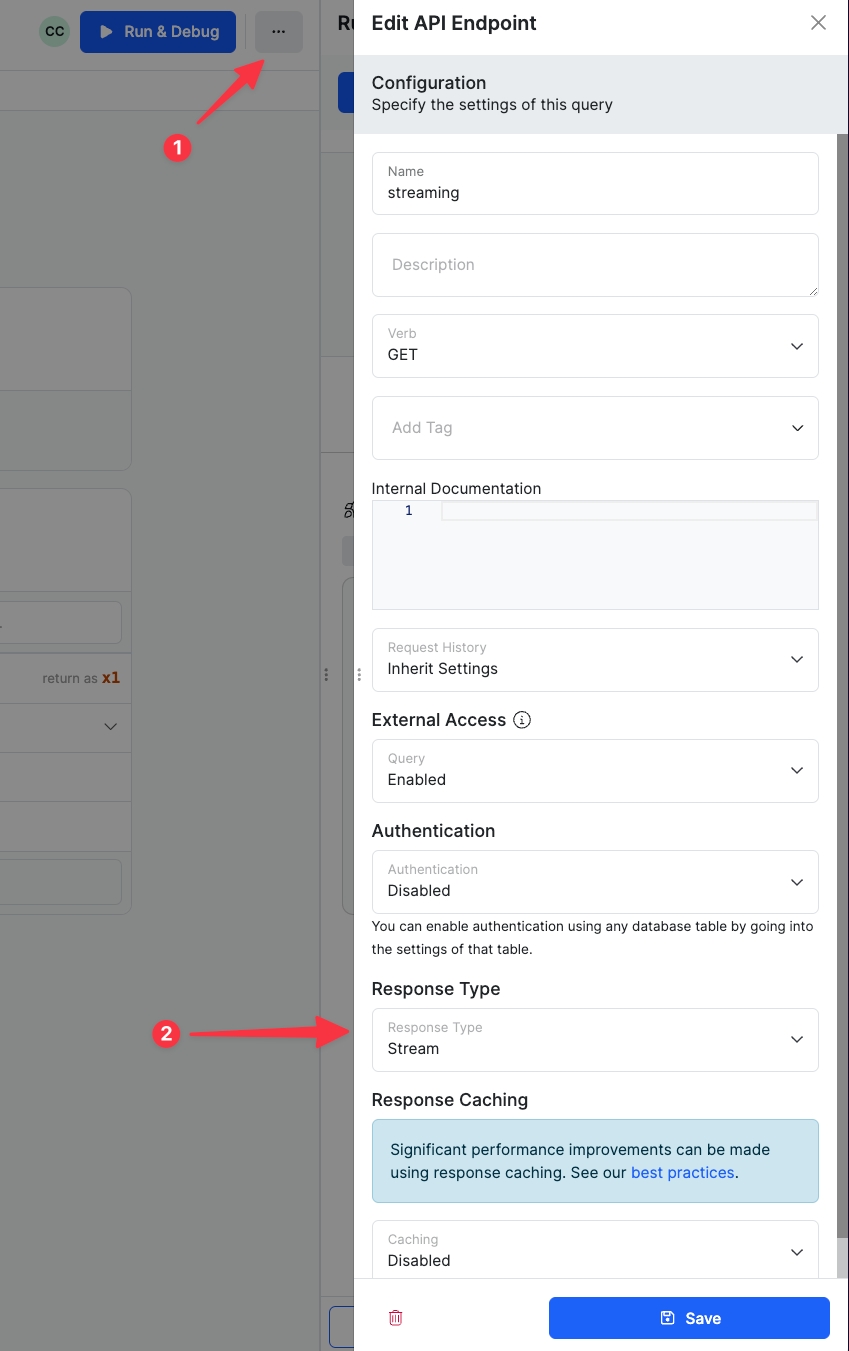Click the Save disk icon
Viewport: 849px width, 1351px height.
click(x=668, y=1318)
